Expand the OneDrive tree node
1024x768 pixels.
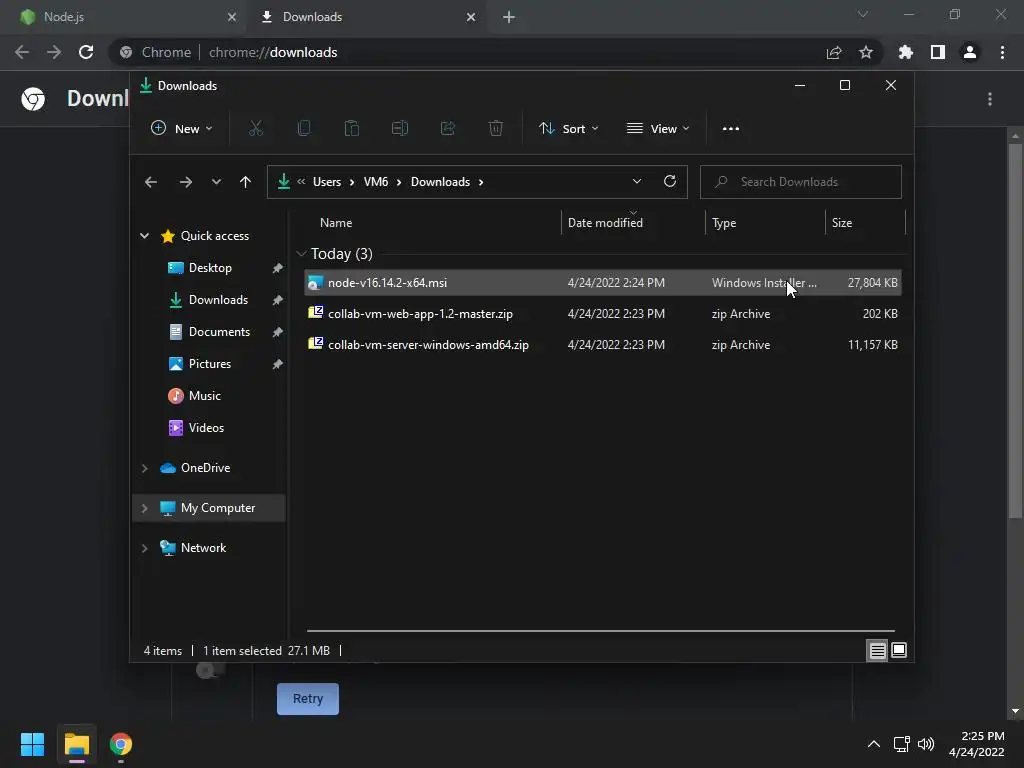tap(144, 468)
